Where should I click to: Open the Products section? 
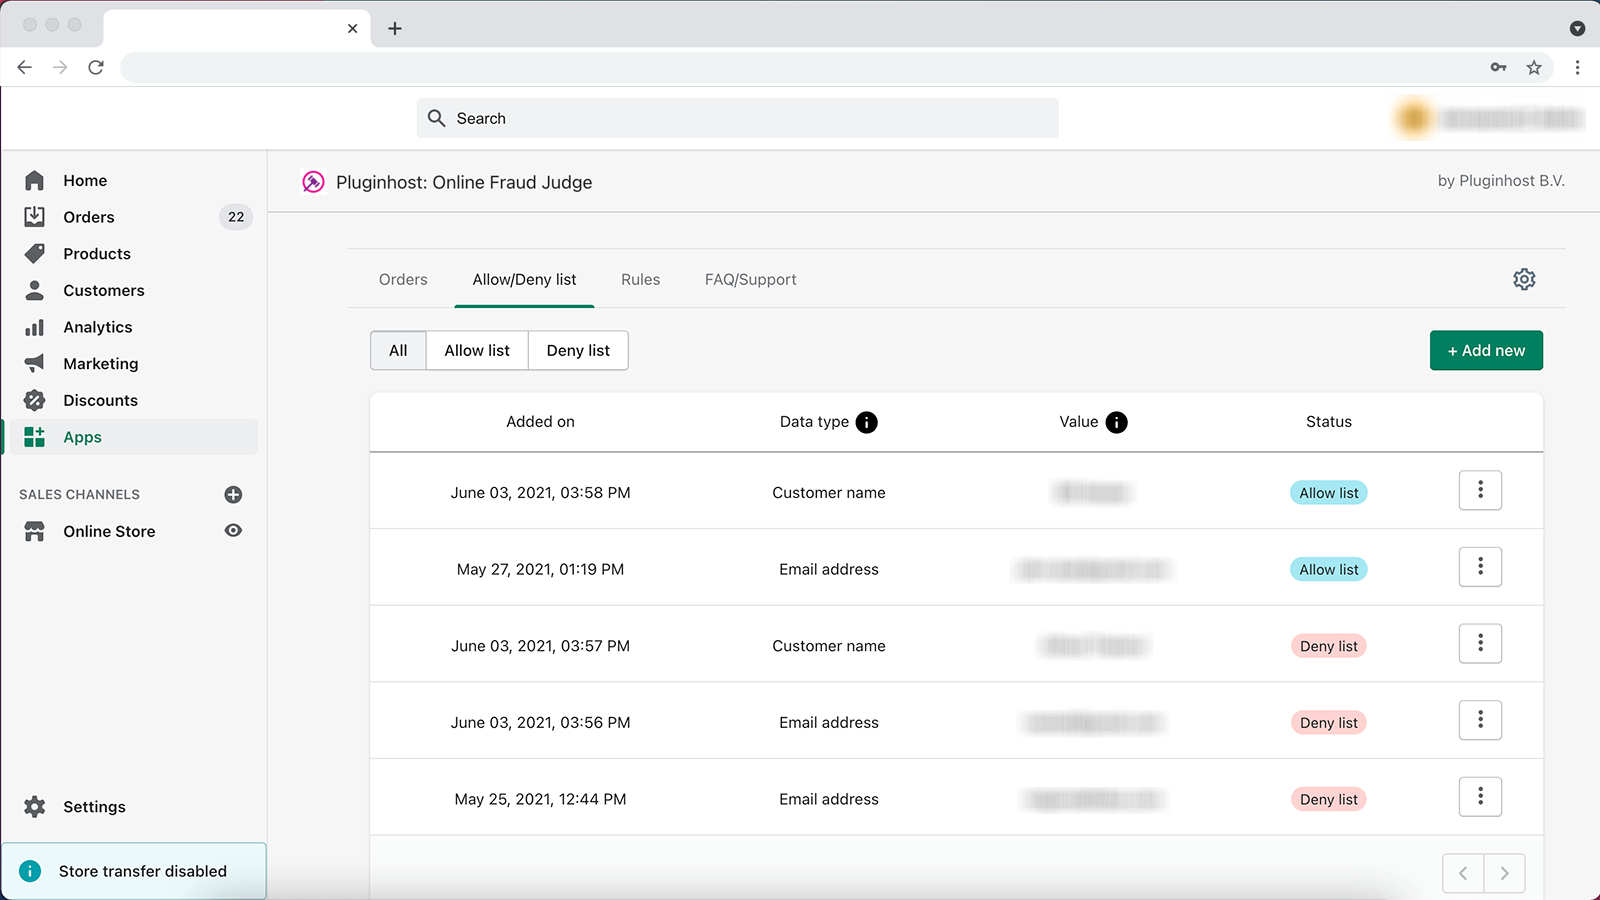[97, 253]
